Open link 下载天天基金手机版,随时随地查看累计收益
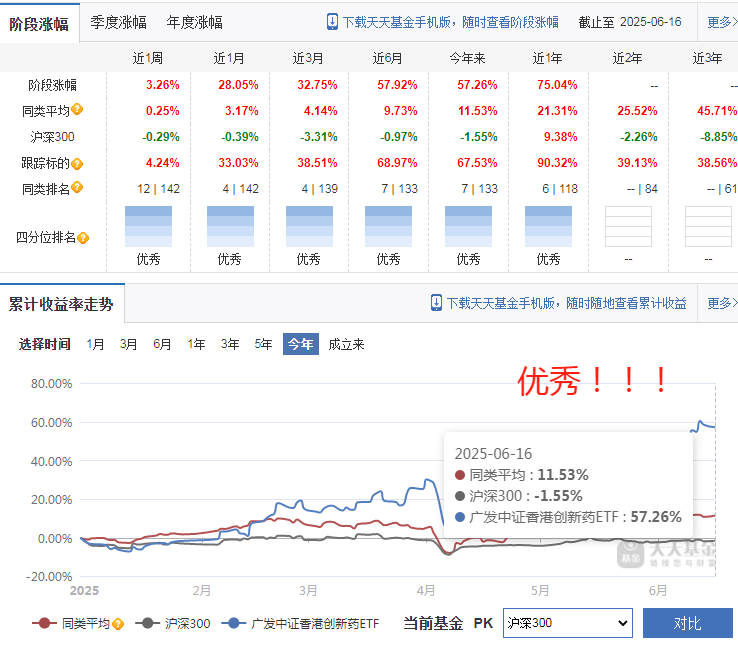Image resolution: width=738 pixels, height=645 pixels. tap(566, 303)
